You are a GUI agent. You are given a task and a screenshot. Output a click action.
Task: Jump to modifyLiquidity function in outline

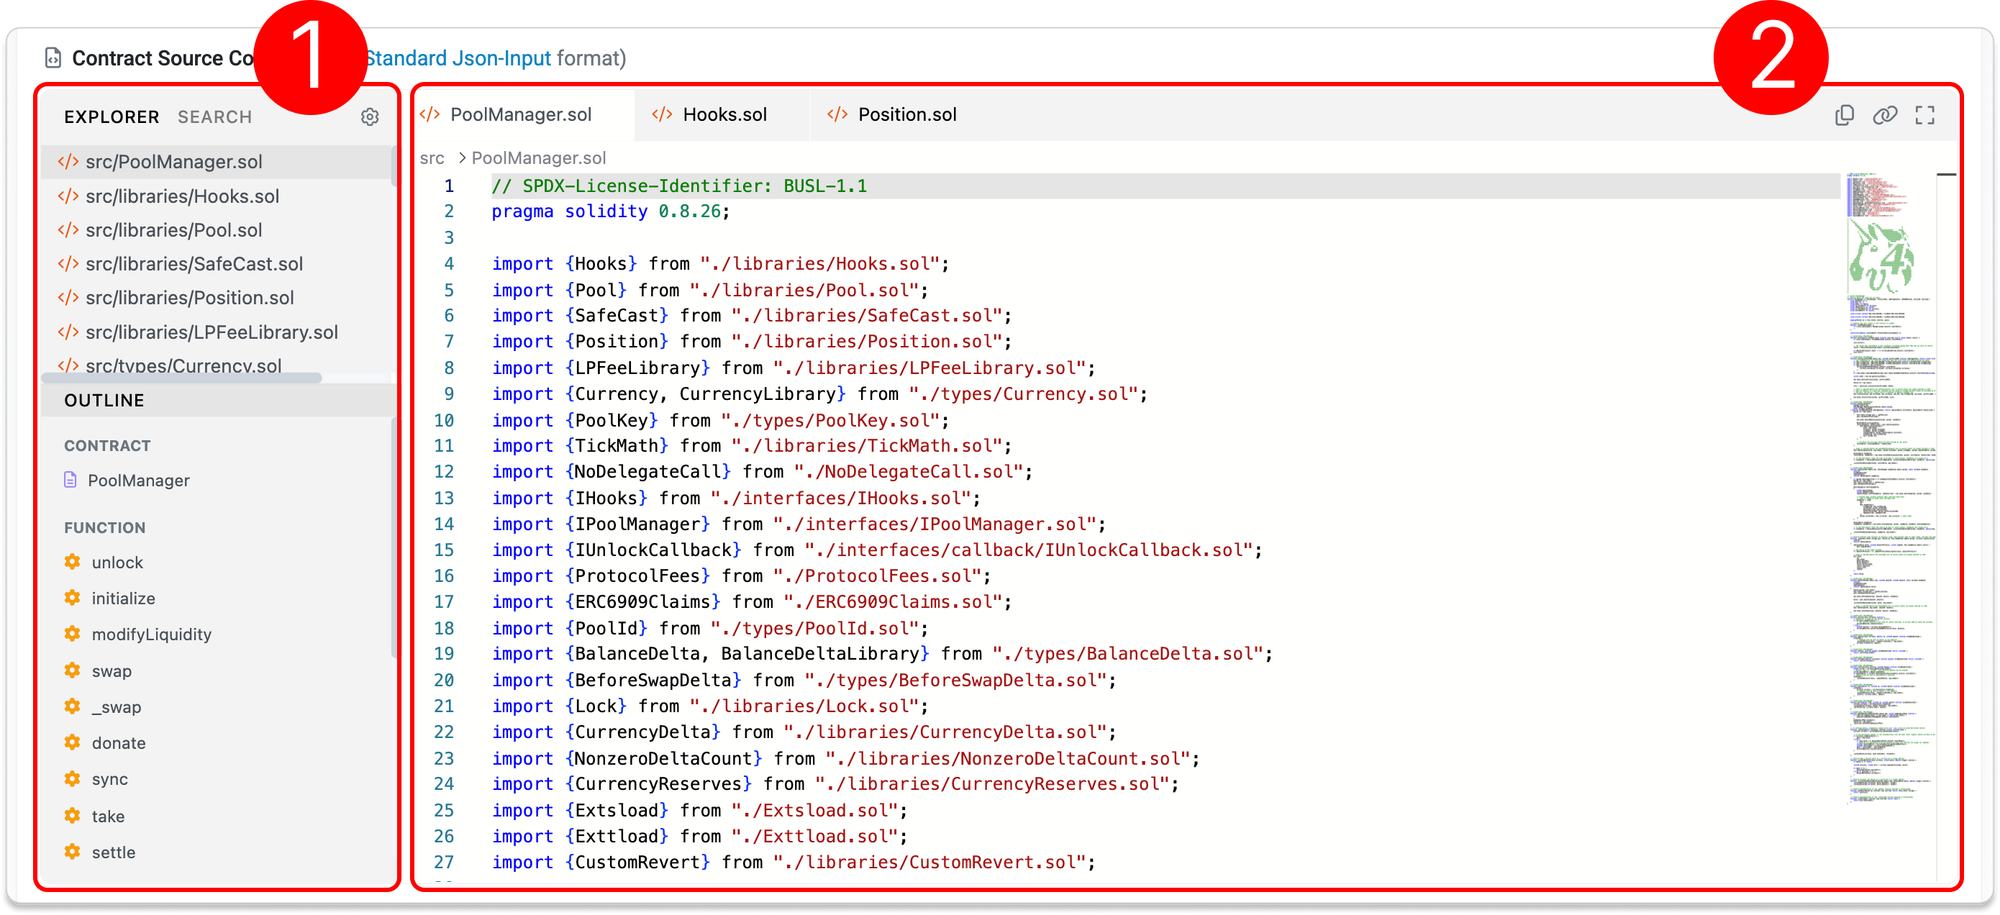[151, 634]
